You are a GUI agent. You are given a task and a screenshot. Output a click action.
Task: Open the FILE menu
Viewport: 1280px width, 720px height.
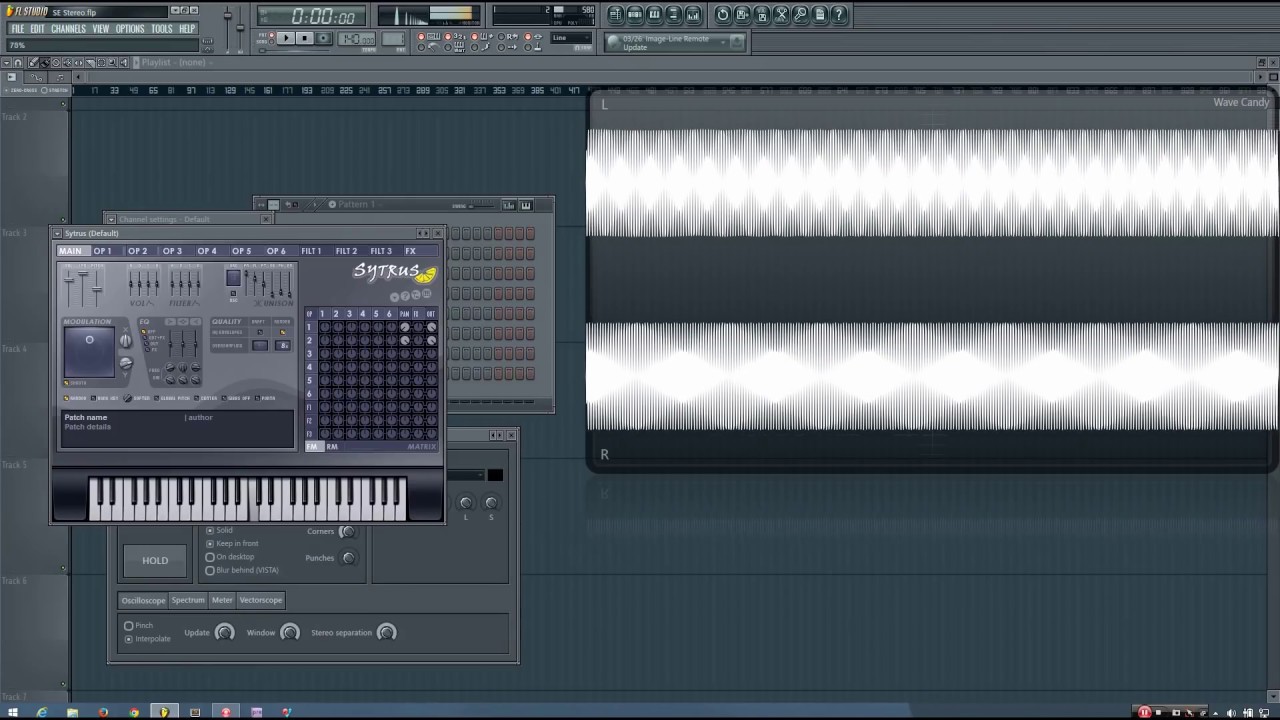tap(17, 29)
